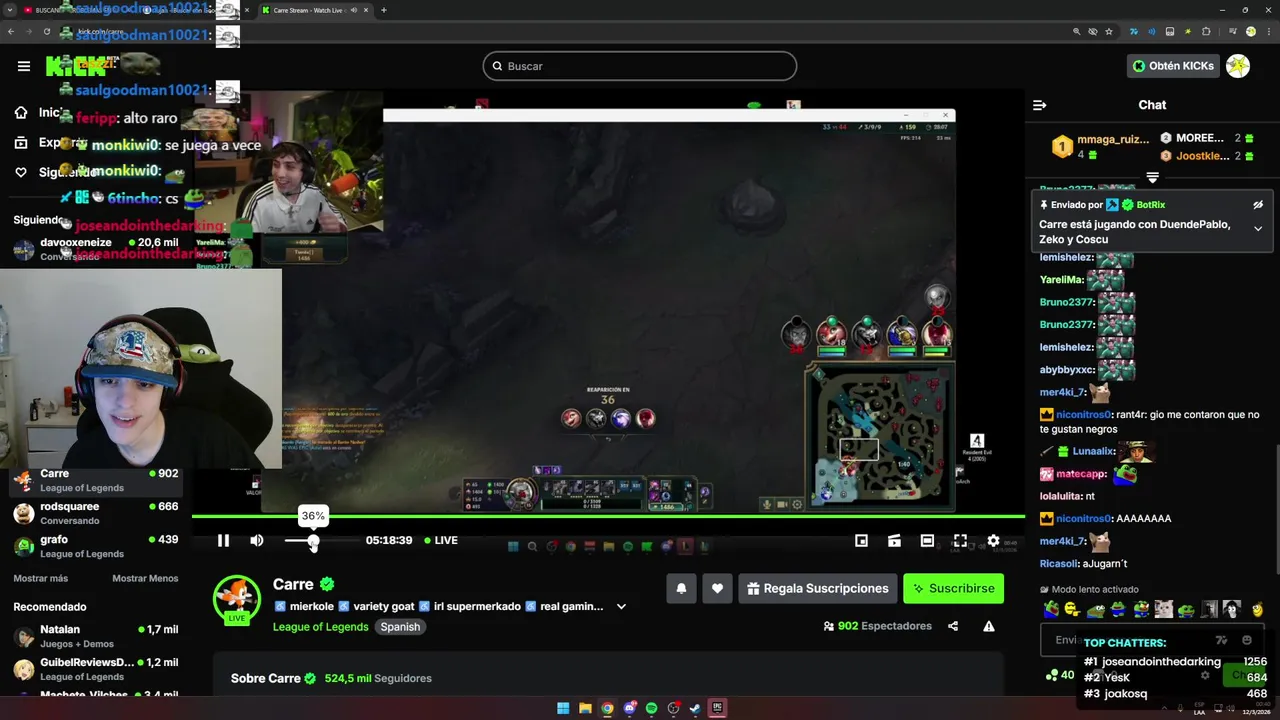
Task: Open the 7TV emote icon in chat box
Action: coord(1221,640)
